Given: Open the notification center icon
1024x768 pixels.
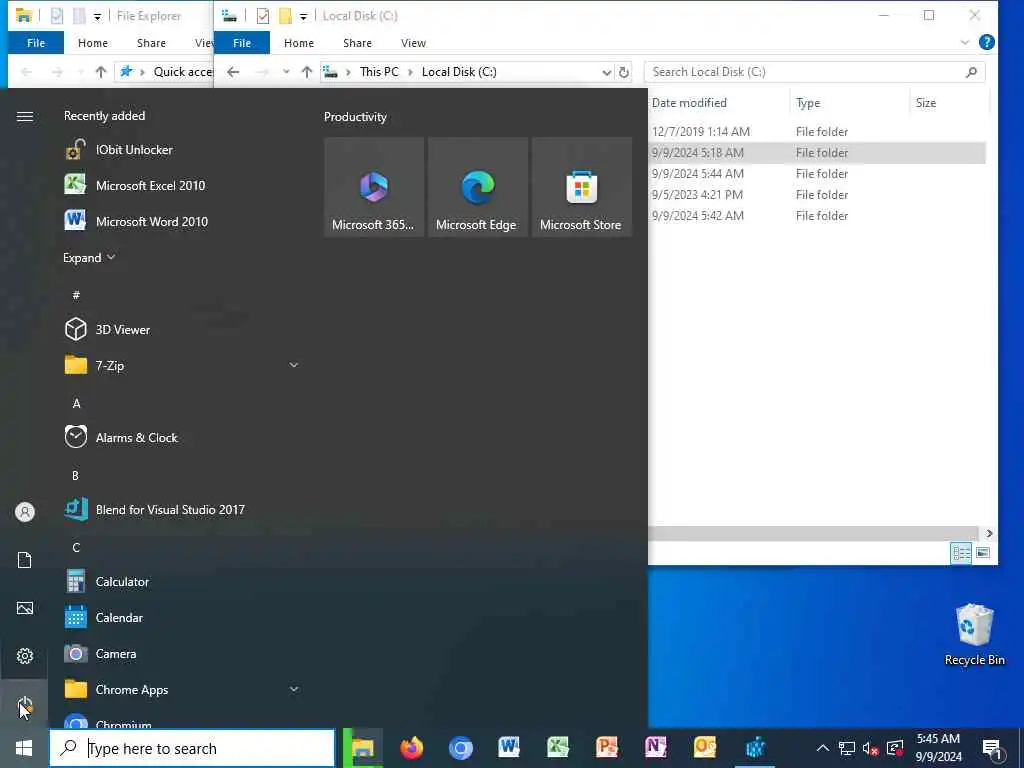Looking at the screenshot, I should [x=992, y=749].
